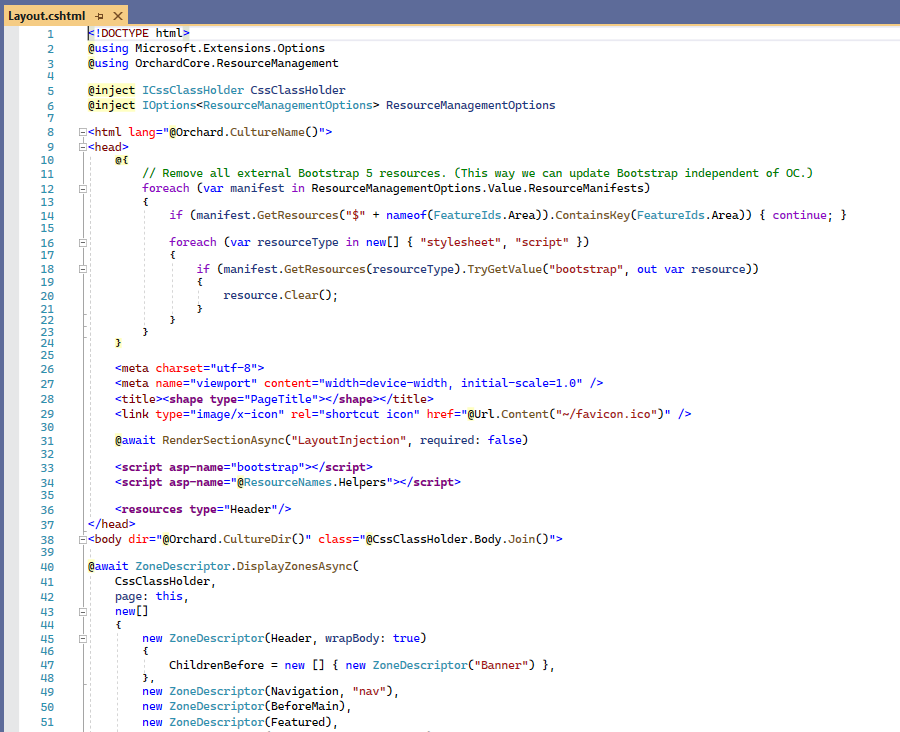The height and width of the screenshot is (732, 900).
Task: Click OrchardCore.ResourceManagement in the using directive
Action: tap(236, 63)
